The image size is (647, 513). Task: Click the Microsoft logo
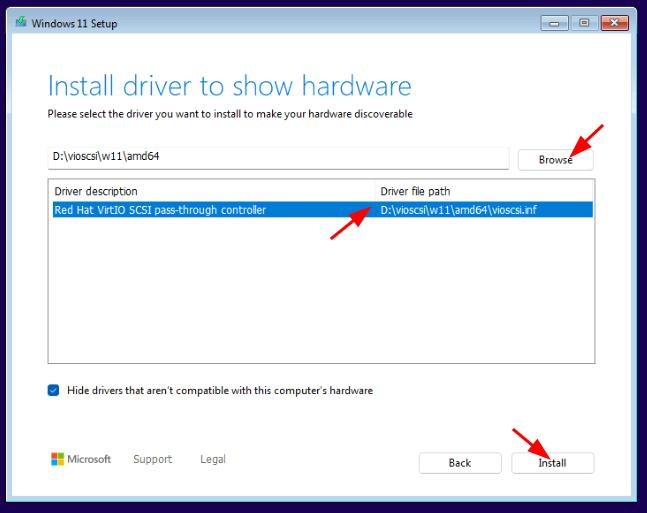(81, 459)
